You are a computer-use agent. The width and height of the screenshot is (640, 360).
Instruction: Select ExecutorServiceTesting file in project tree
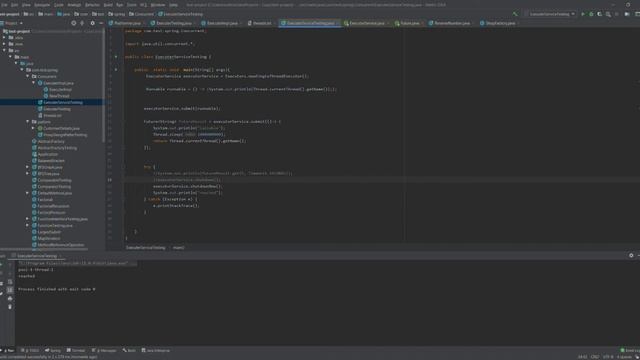(x=63, y=102)
